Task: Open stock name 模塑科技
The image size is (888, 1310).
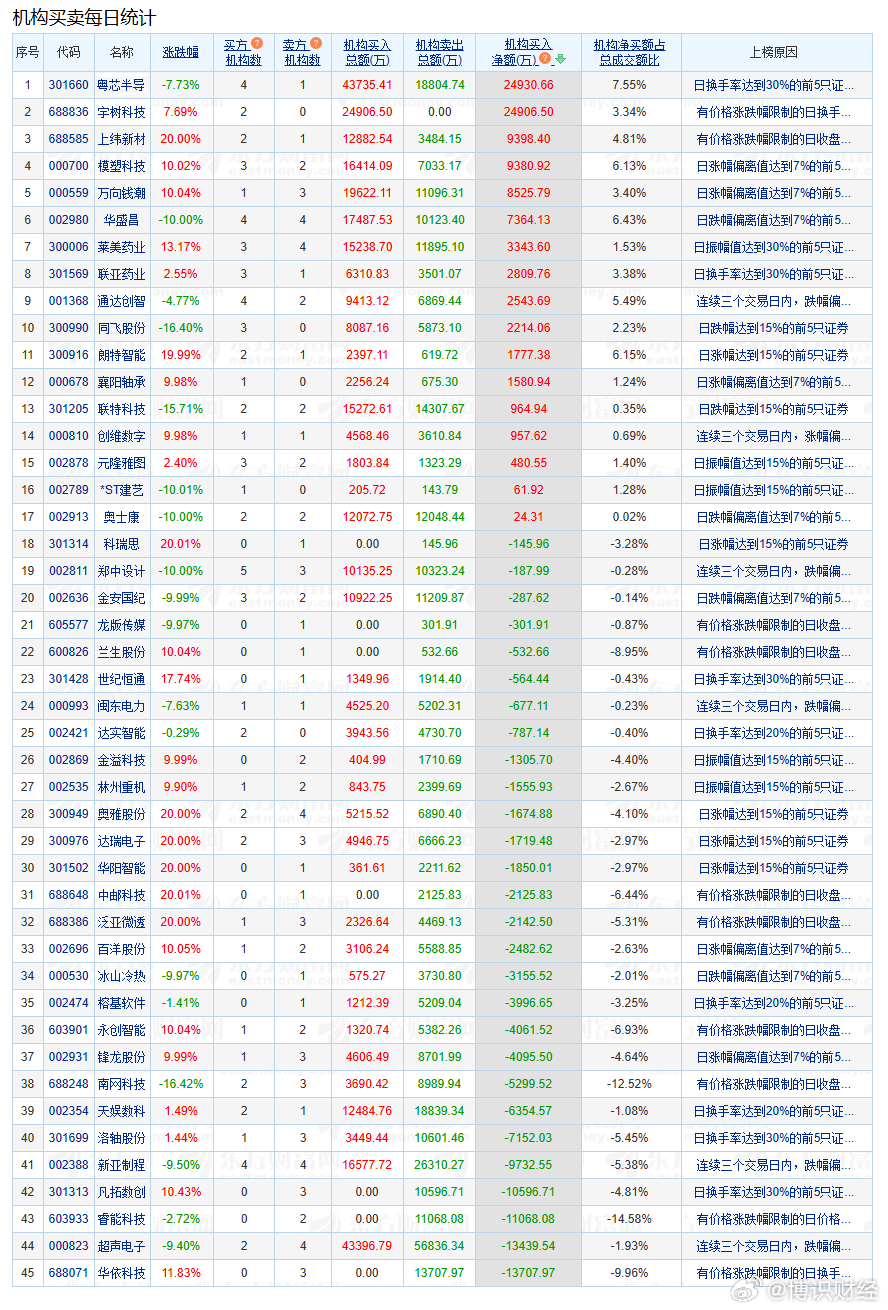Action: coord(121,166)
